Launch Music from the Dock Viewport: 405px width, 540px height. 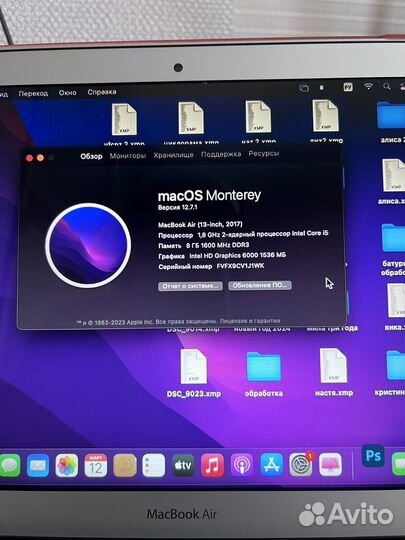point(212,465)
